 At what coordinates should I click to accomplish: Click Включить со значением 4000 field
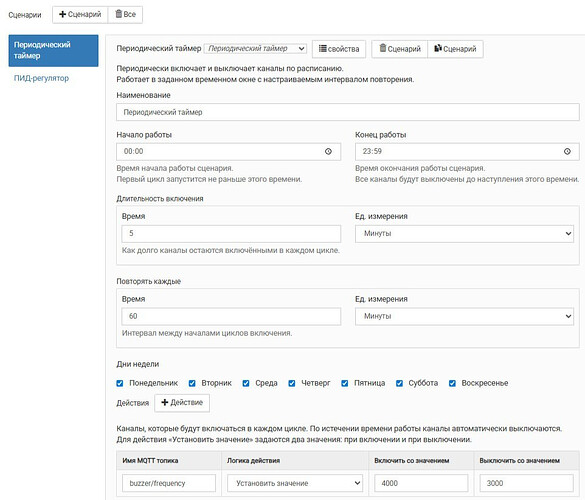pos(421,483)
